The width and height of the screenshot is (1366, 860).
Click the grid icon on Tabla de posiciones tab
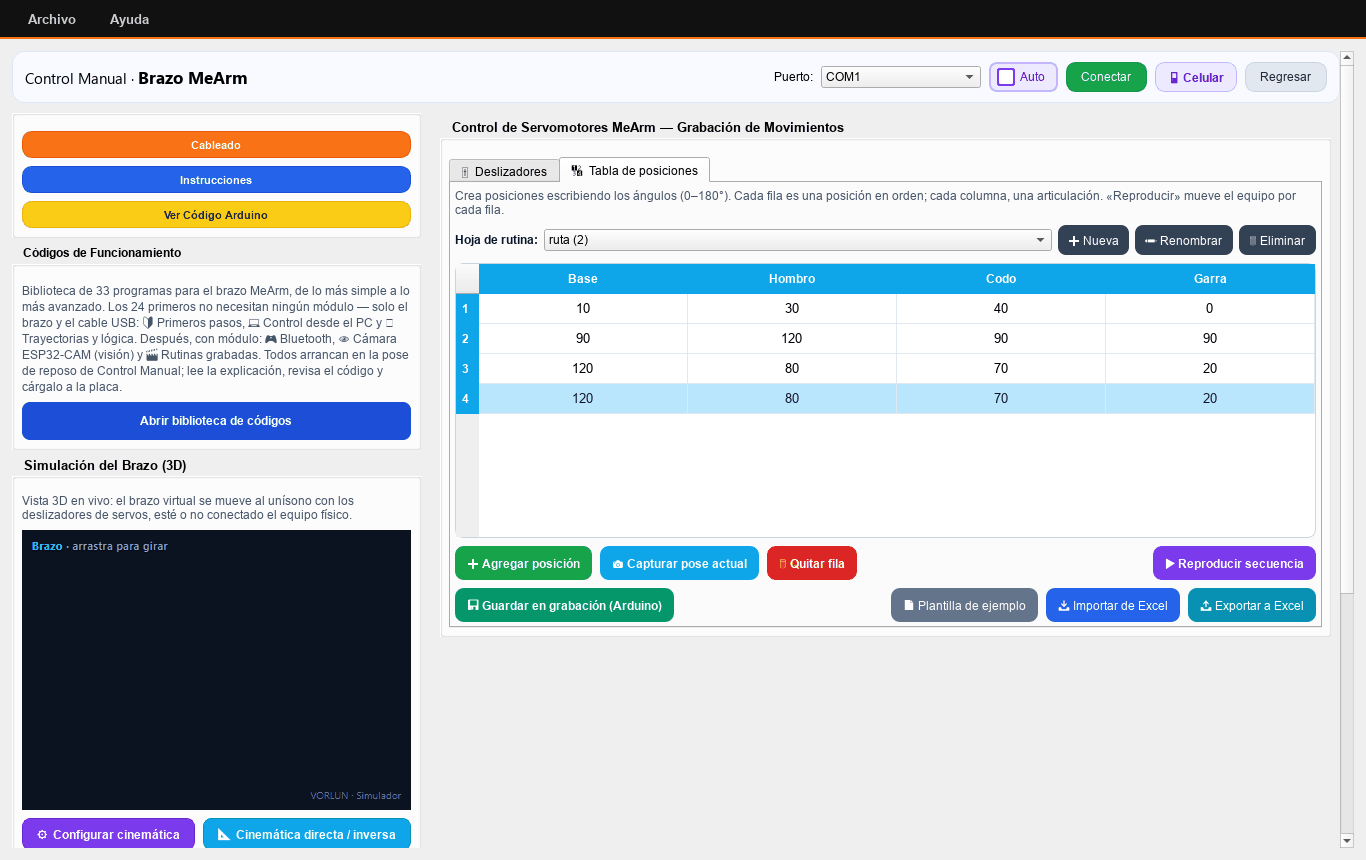tap(577, 171)
